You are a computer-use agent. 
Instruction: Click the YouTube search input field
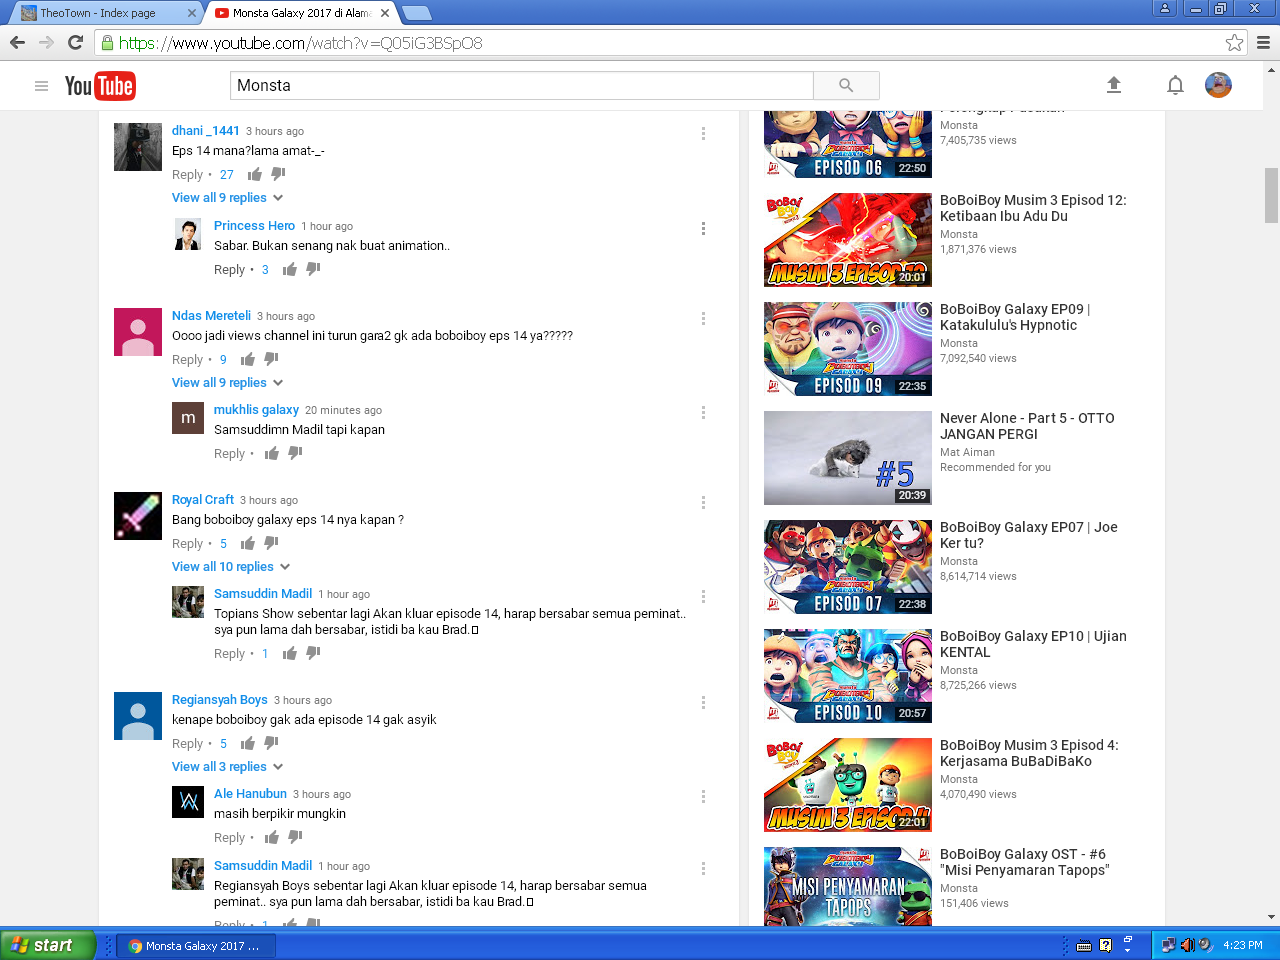pyautogui.click(x=522, y=86)
